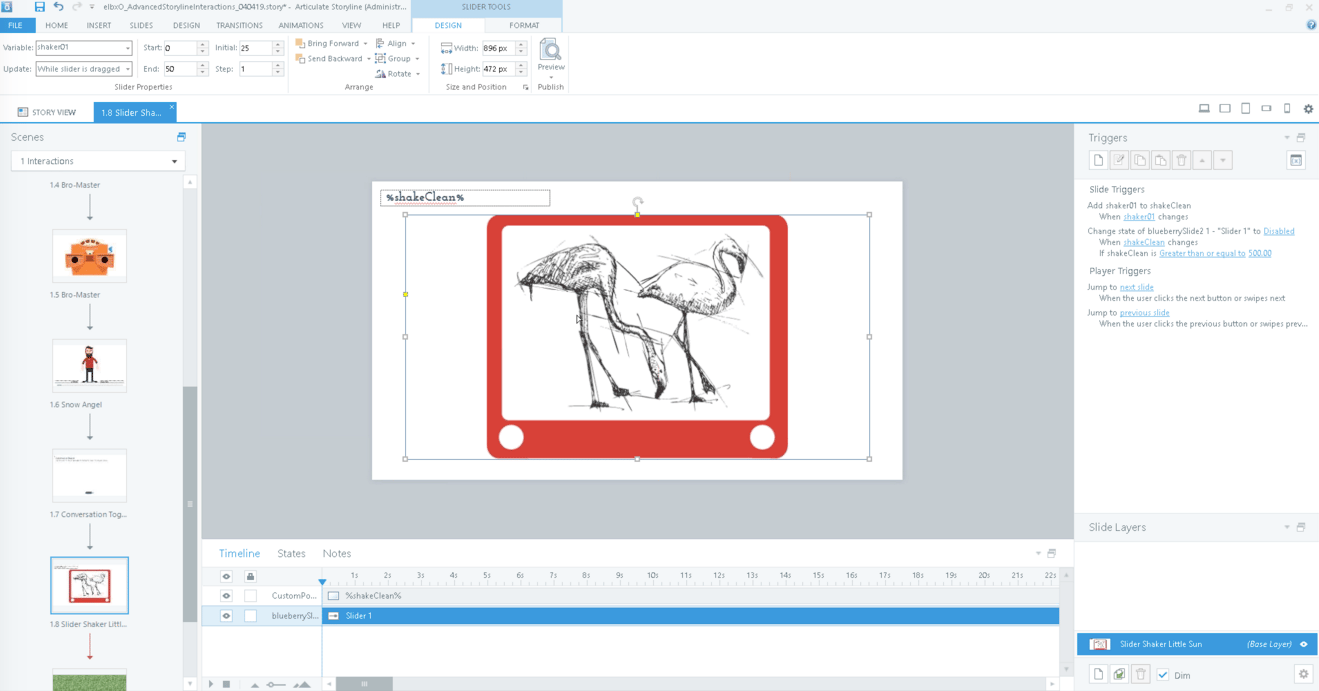Open the States tab in the timeline panel
This screenshot has height=691, width=1319.
pyautogui.click(x=291, y=553)
